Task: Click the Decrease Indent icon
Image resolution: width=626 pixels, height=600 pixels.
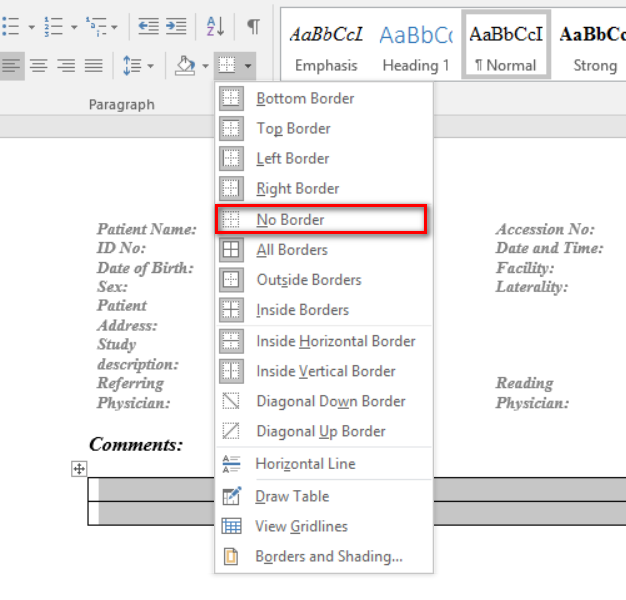Action: tap(148, 27)
